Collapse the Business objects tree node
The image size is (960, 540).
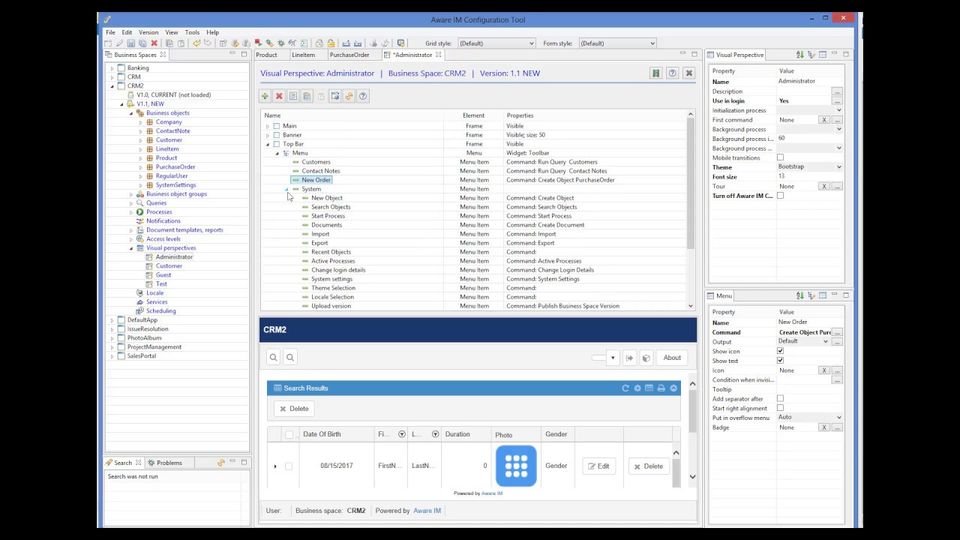tap(131, 113)
